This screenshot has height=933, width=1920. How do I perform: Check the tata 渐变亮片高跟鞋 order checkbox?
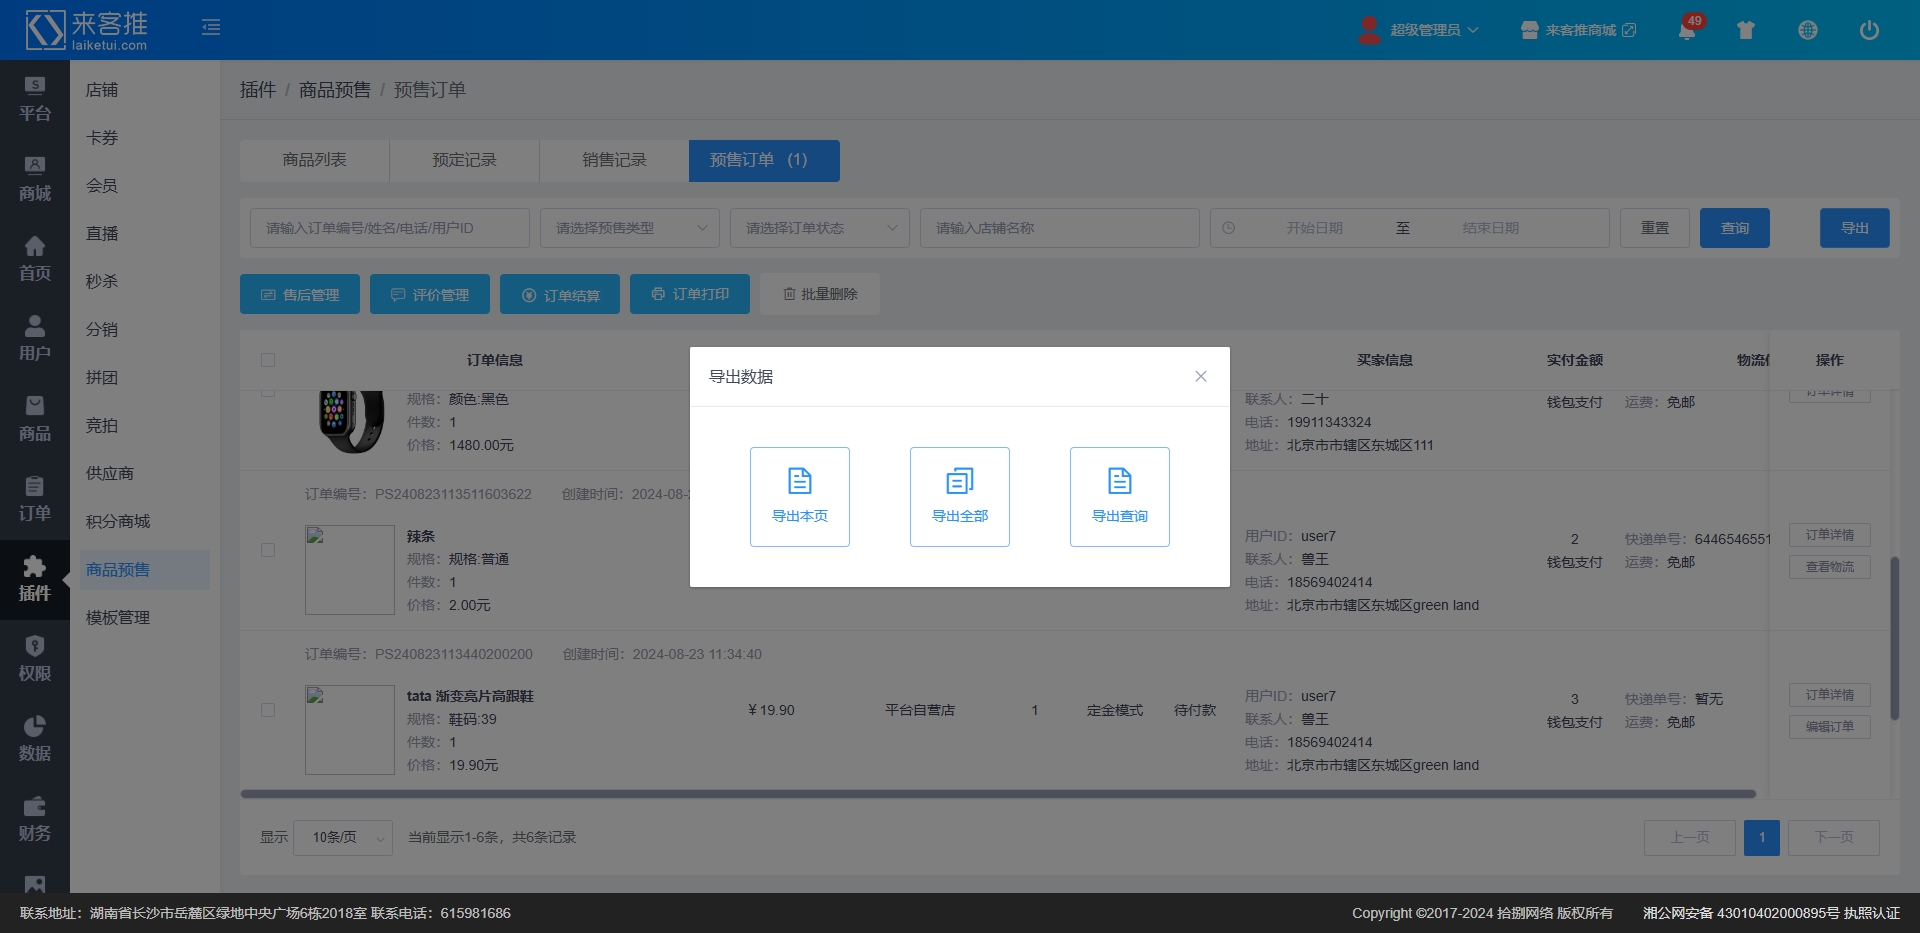tap(268, 710)
